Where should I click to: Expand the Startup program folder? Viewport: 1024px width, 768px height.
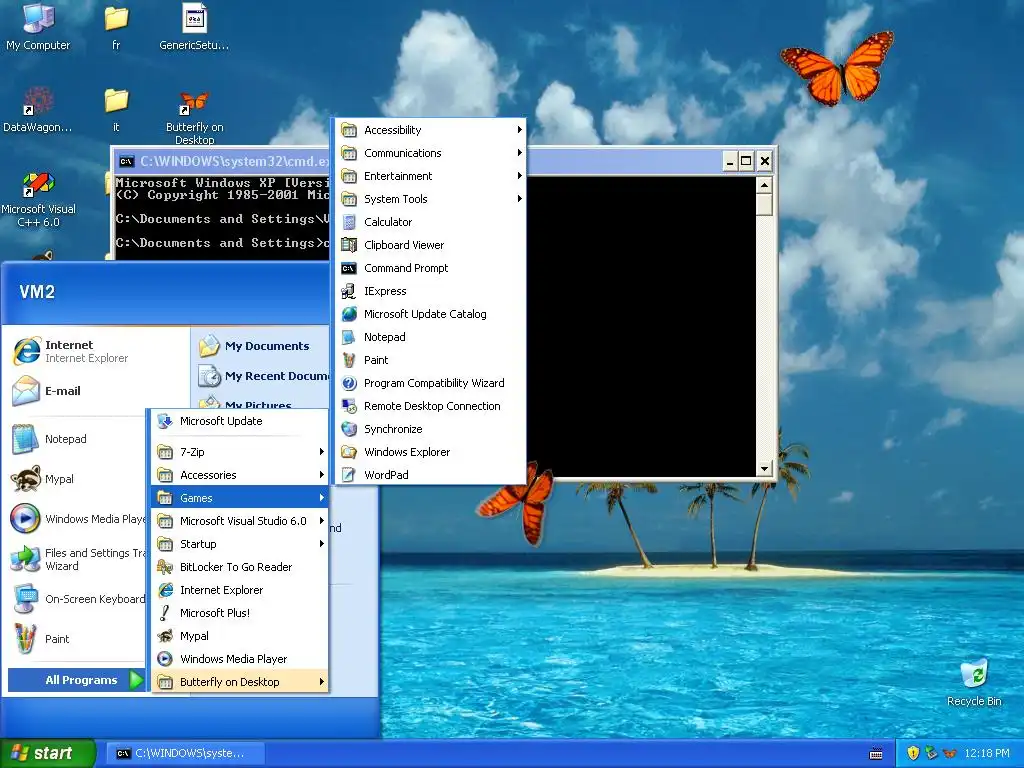point(240,544)
